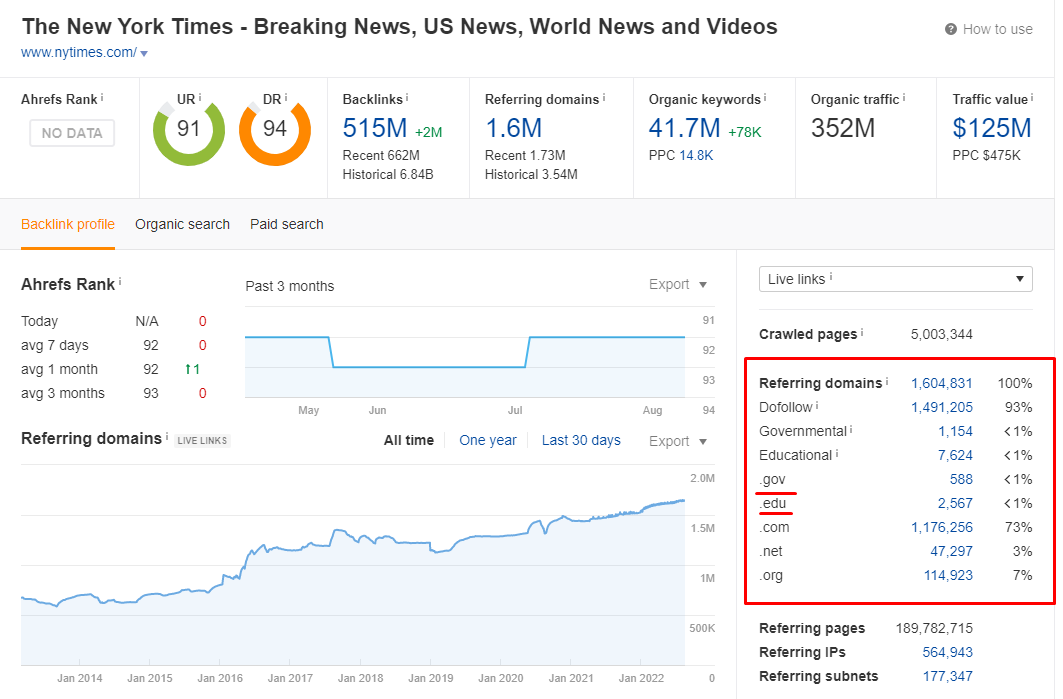The image size is (1063, 699).
Task: Click the info icon next to Educational
Action: [x=837, y=454]
